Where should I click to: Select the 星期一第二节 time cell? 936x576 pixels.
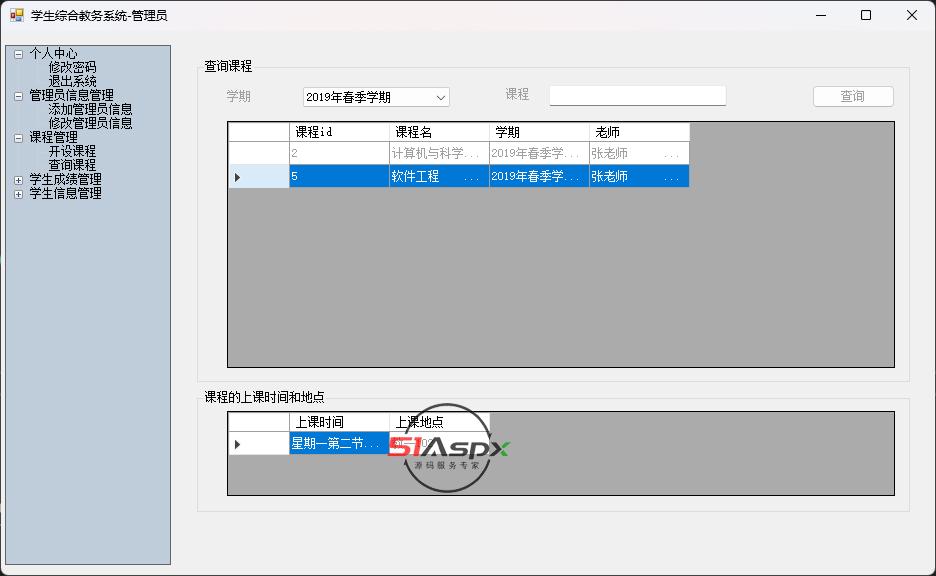point(339,443)
